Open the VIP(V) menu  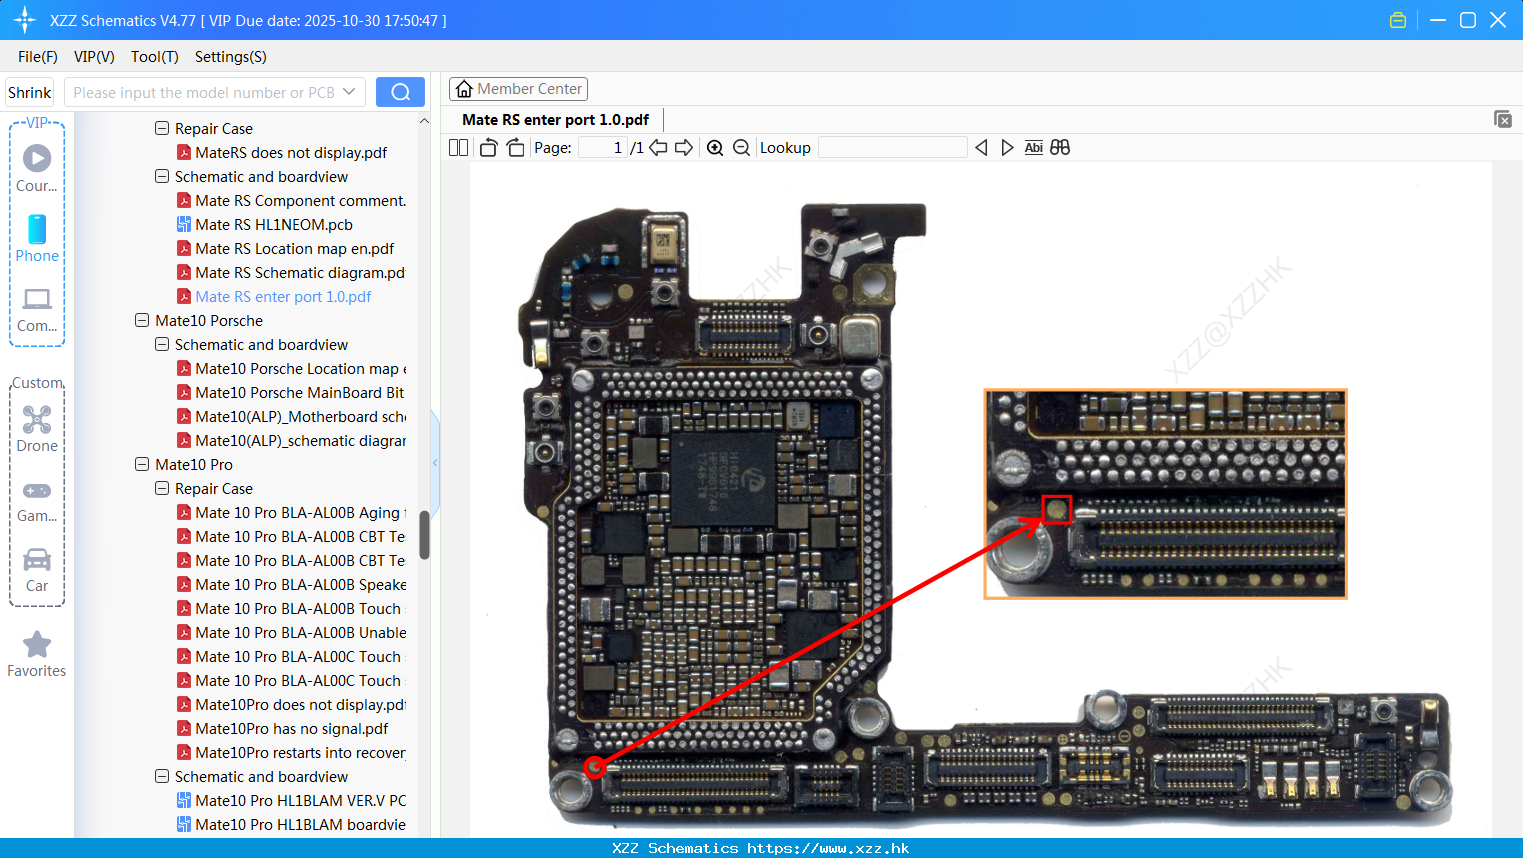tap(94, 57)
